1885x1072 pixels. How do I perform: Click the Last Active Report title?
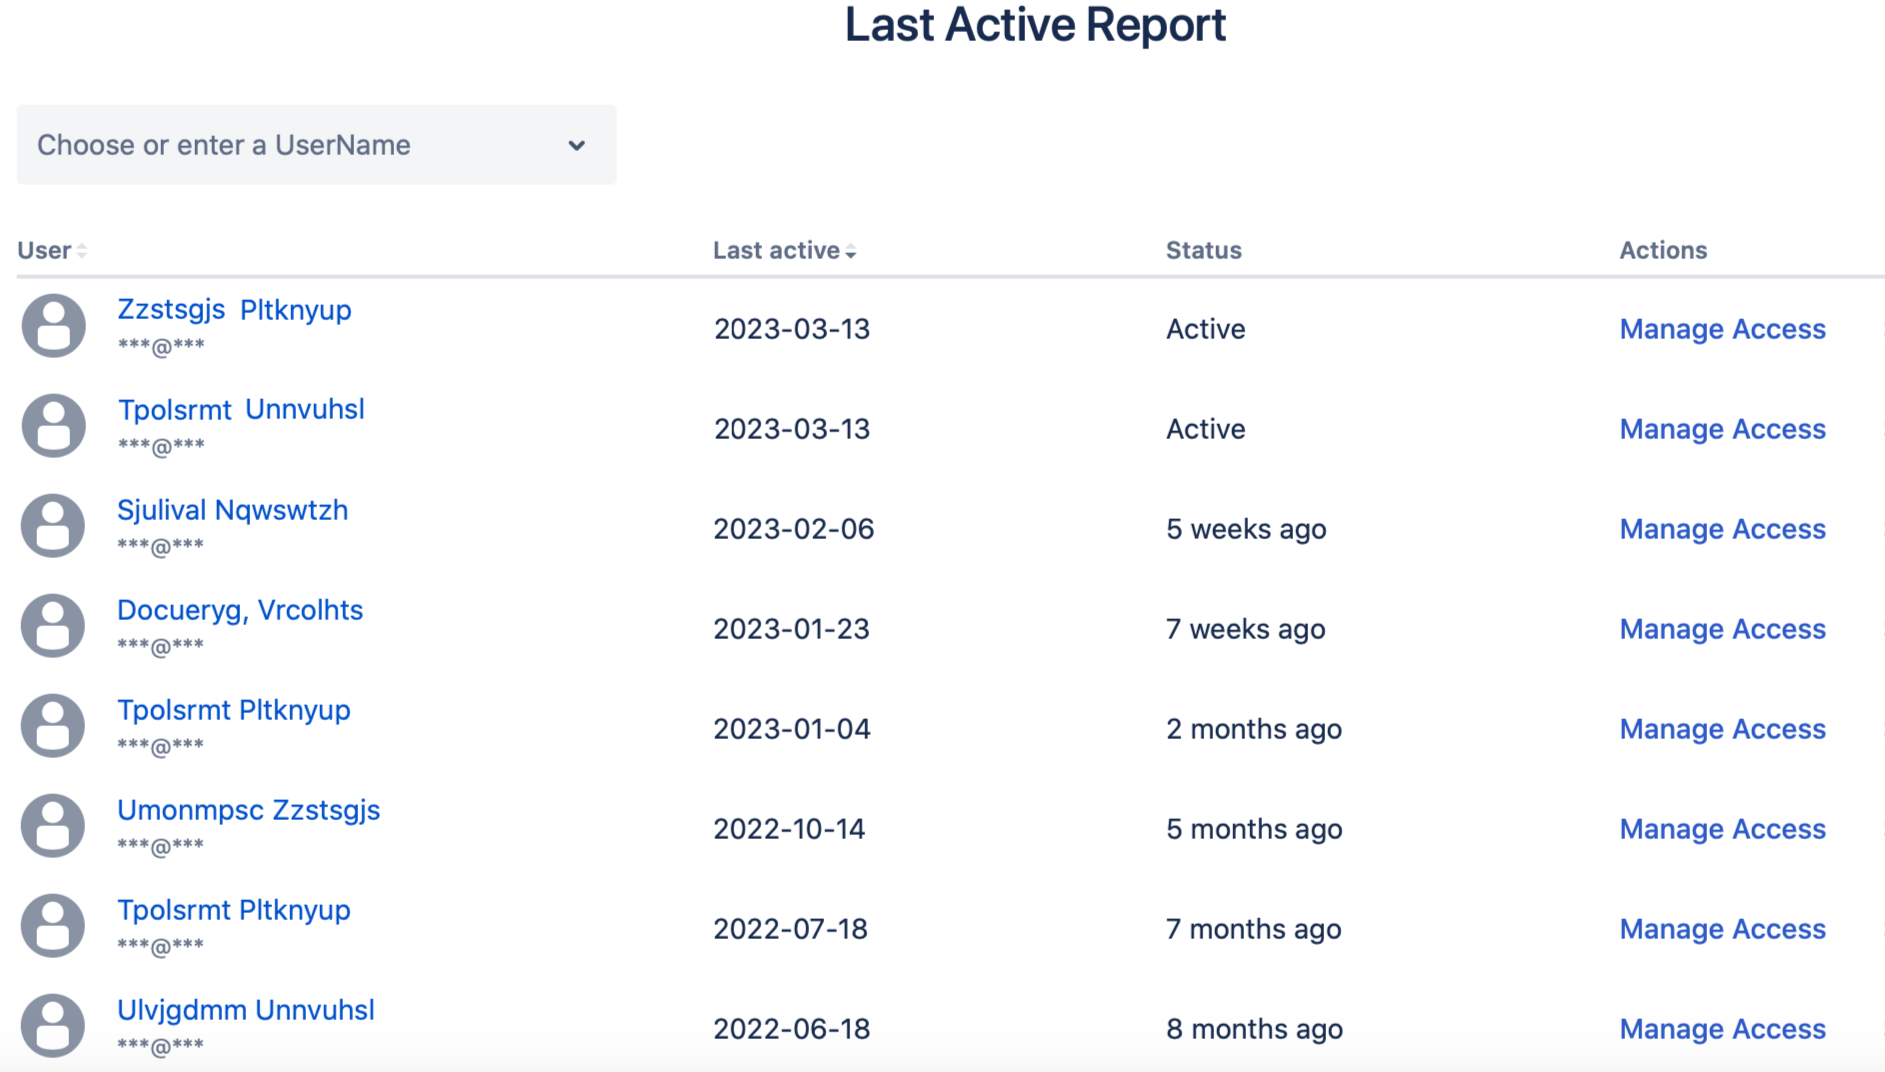1036,25
